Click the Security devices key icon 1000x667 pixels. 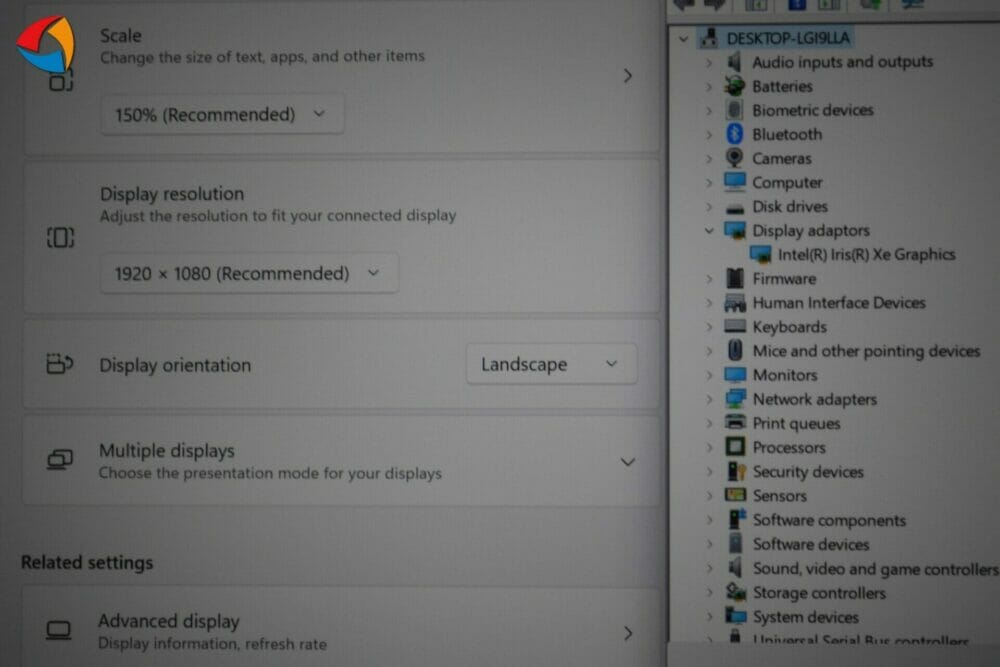click(x=737, y=471)
